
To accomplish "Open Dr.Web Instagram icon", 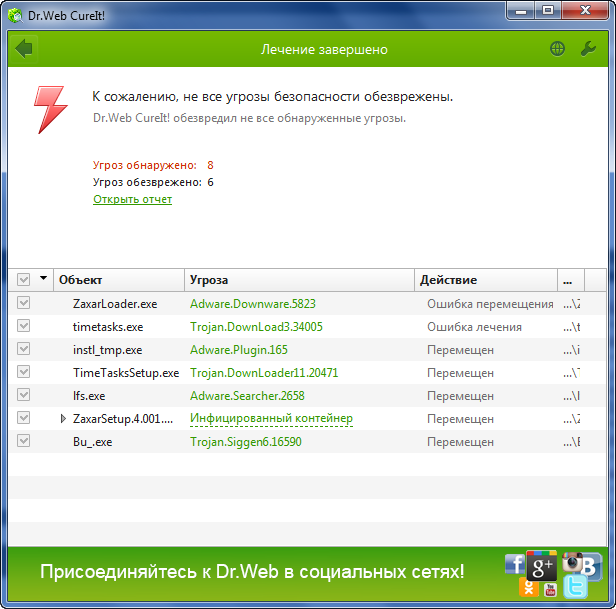I will (572, 562).
